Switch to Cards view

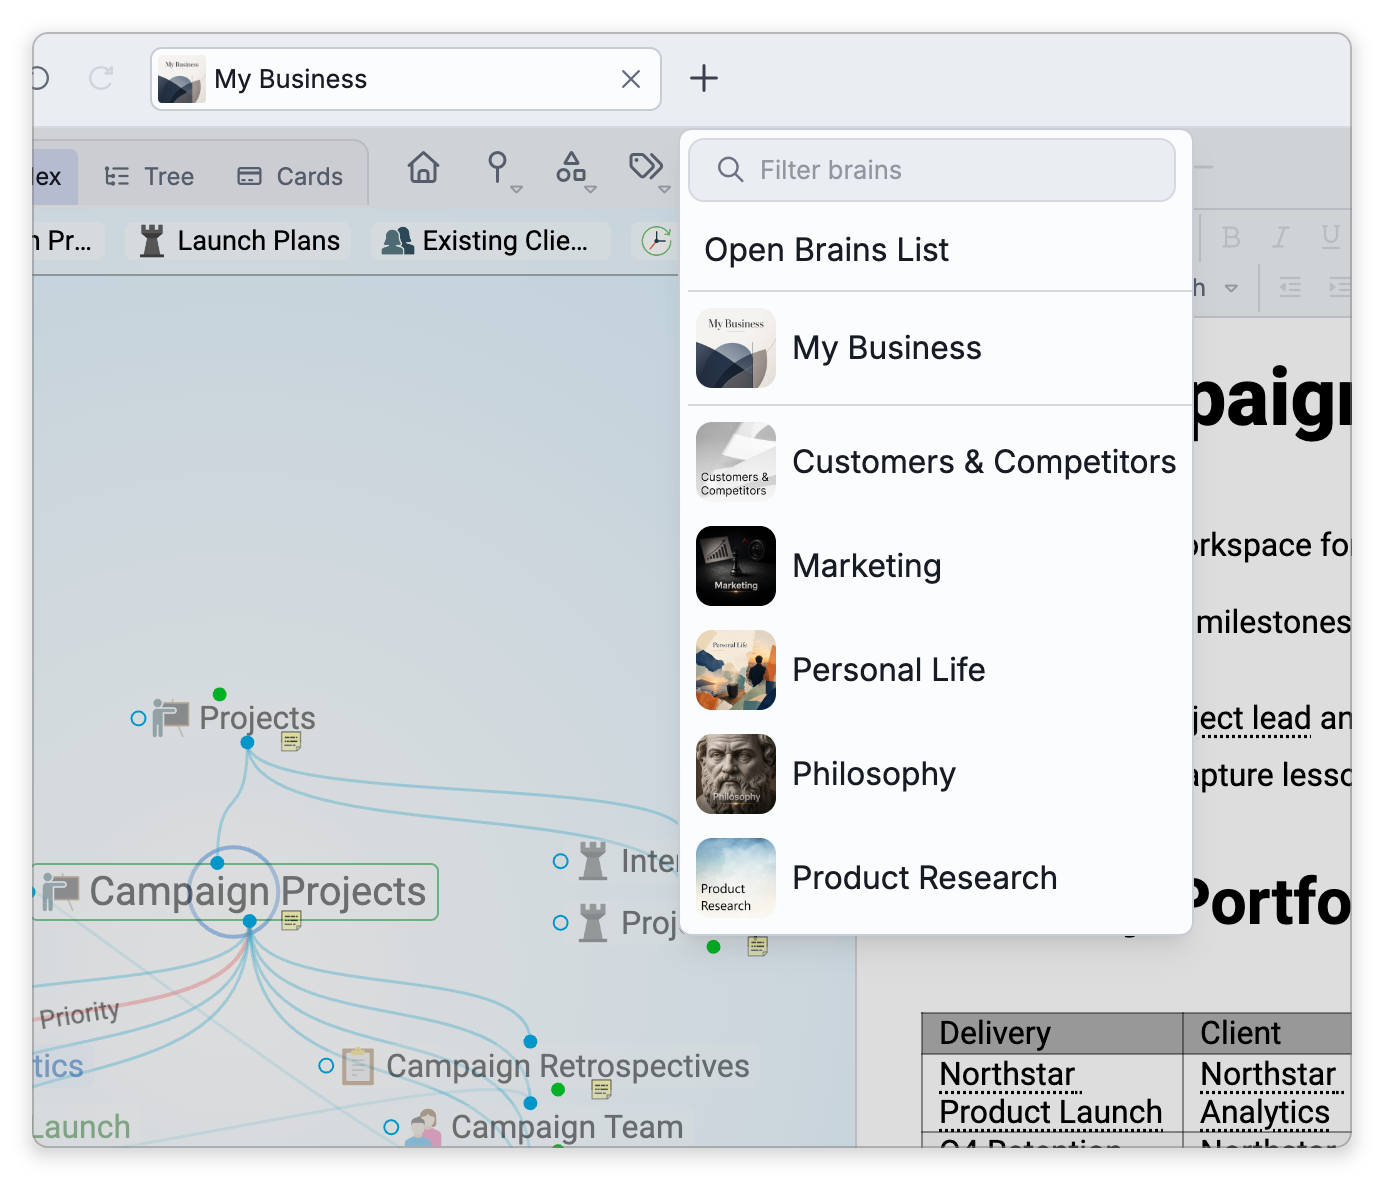(x=290, y=177)
